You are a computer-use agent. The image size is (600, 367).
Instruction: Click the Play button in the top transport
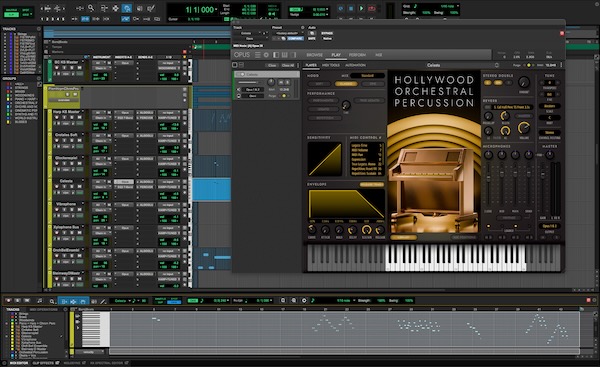pos(361,8)
